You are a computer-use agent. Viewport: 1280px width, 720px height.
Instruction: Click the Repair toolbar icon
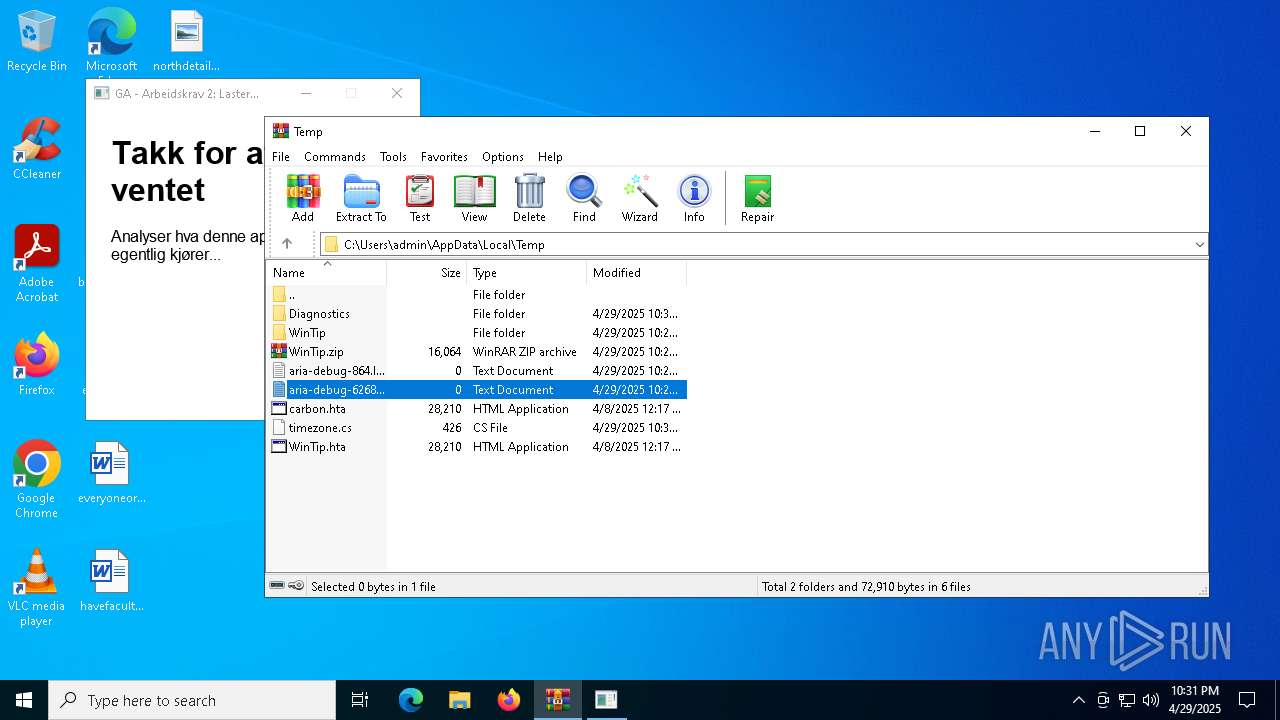tap(757, 198)
